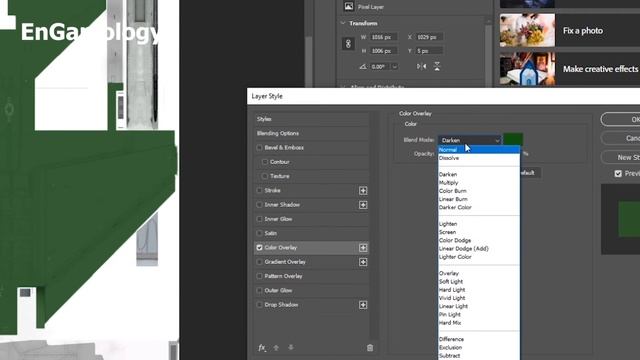Click OK in Layer Style dialog
The height and width of the screenshot is (360, 640).
click(621, 119)
